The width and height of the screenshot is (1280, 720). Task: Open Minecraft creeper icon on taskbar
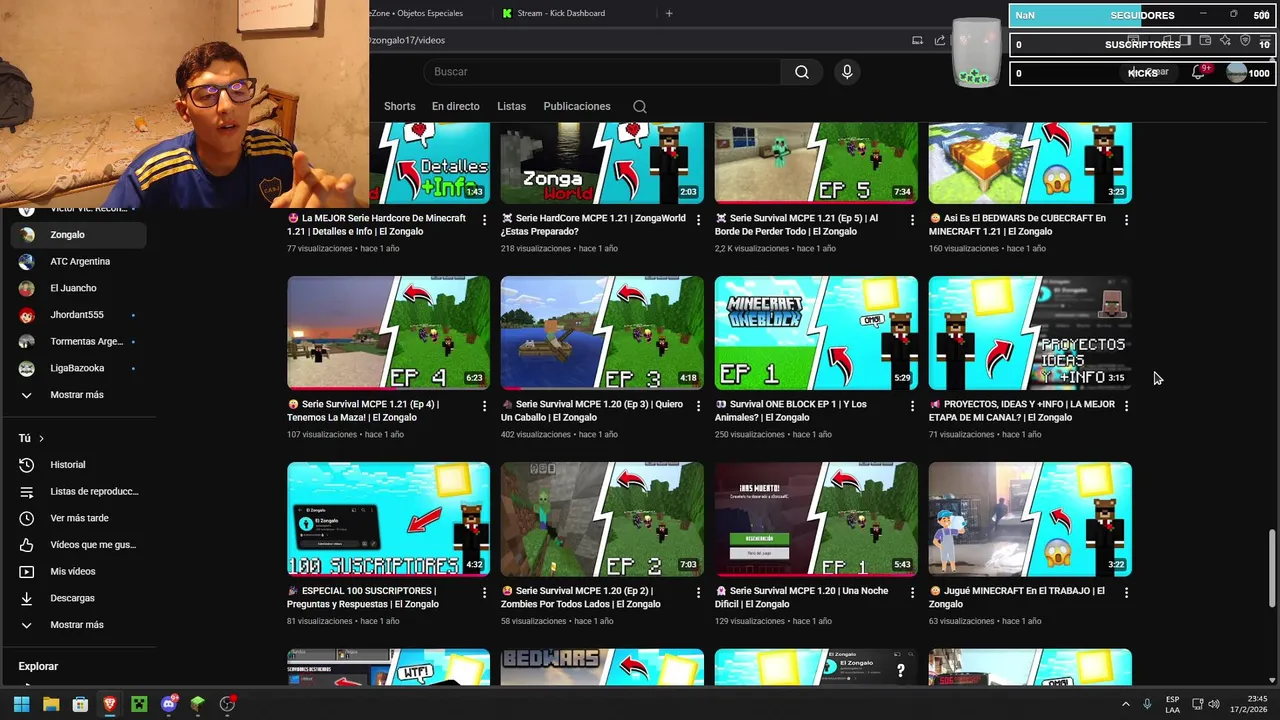coord(139,704)
